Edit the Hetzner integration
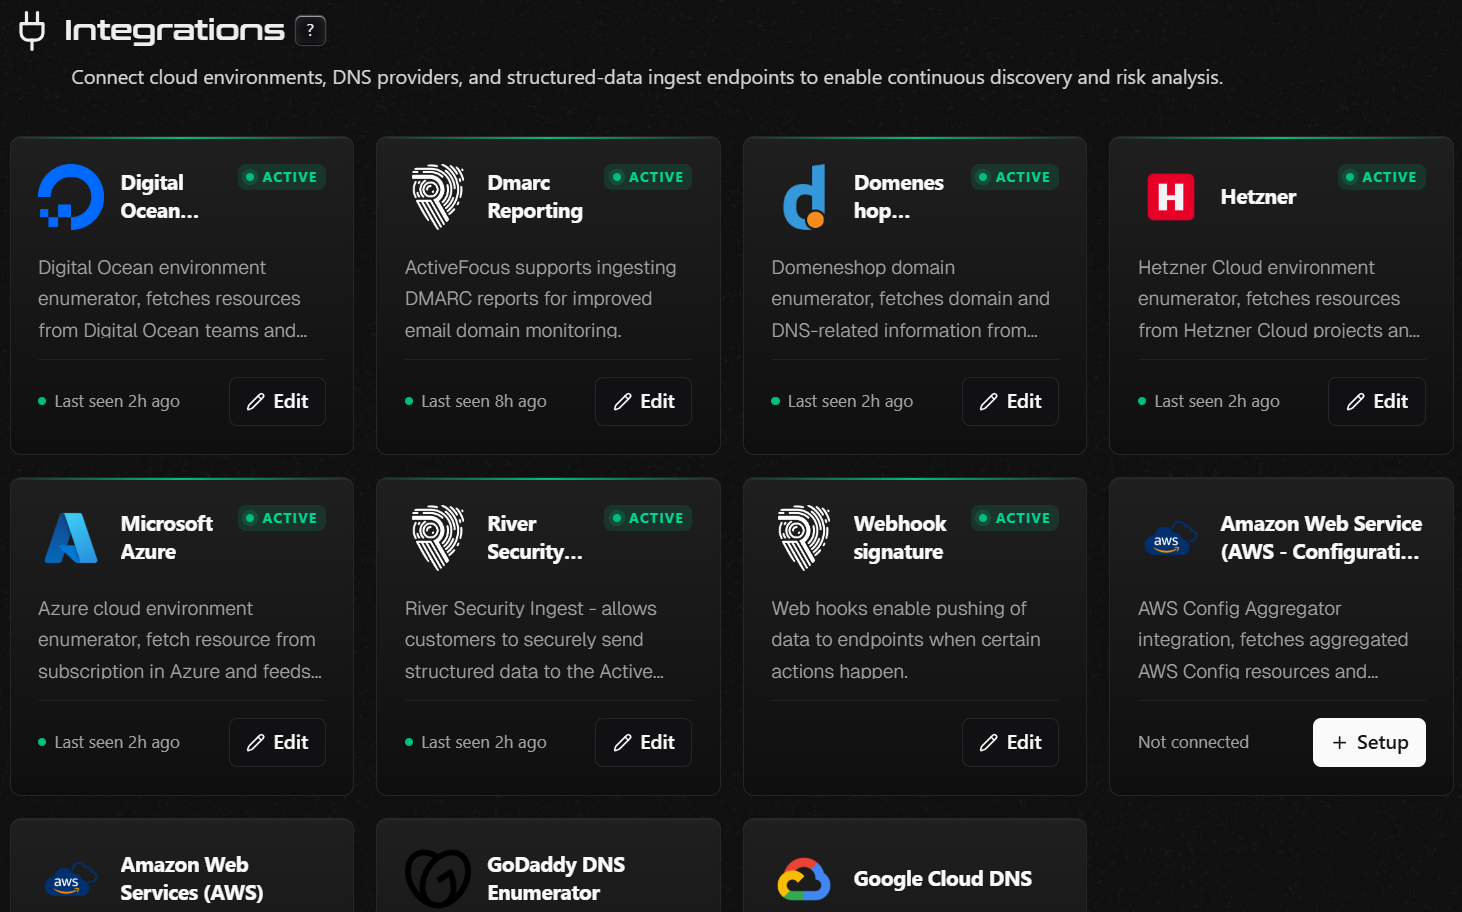 [x=1377, y=402]
